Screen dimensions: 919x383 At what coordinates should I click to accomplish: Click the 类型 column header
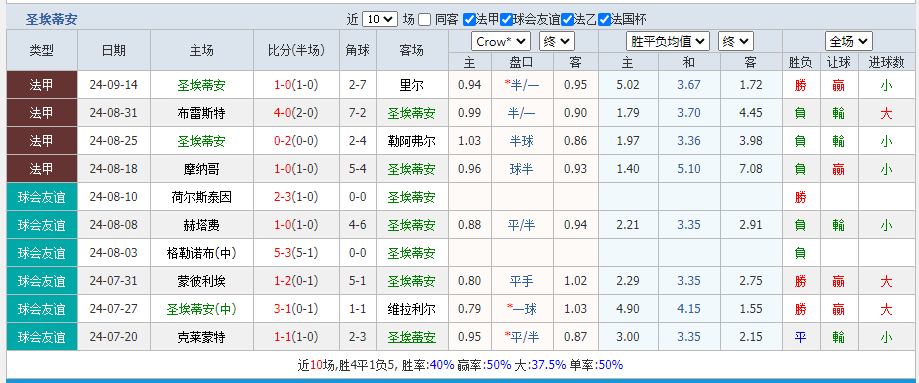pos(42,50)
